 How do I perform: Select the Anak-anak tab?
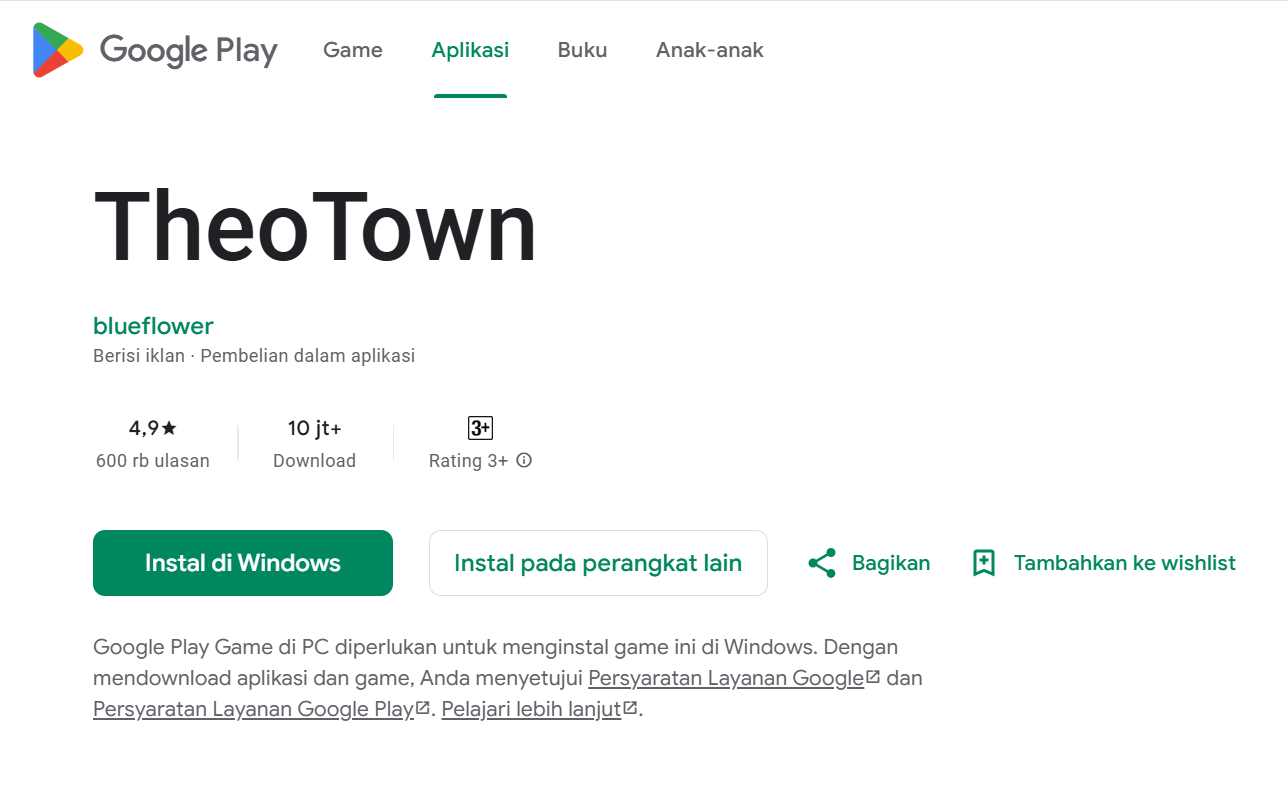[710, 50]
